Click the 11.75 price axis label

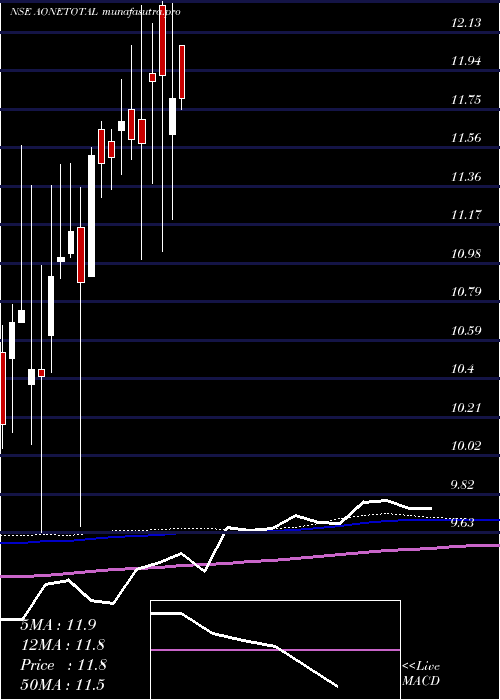[x=466, y=100]
